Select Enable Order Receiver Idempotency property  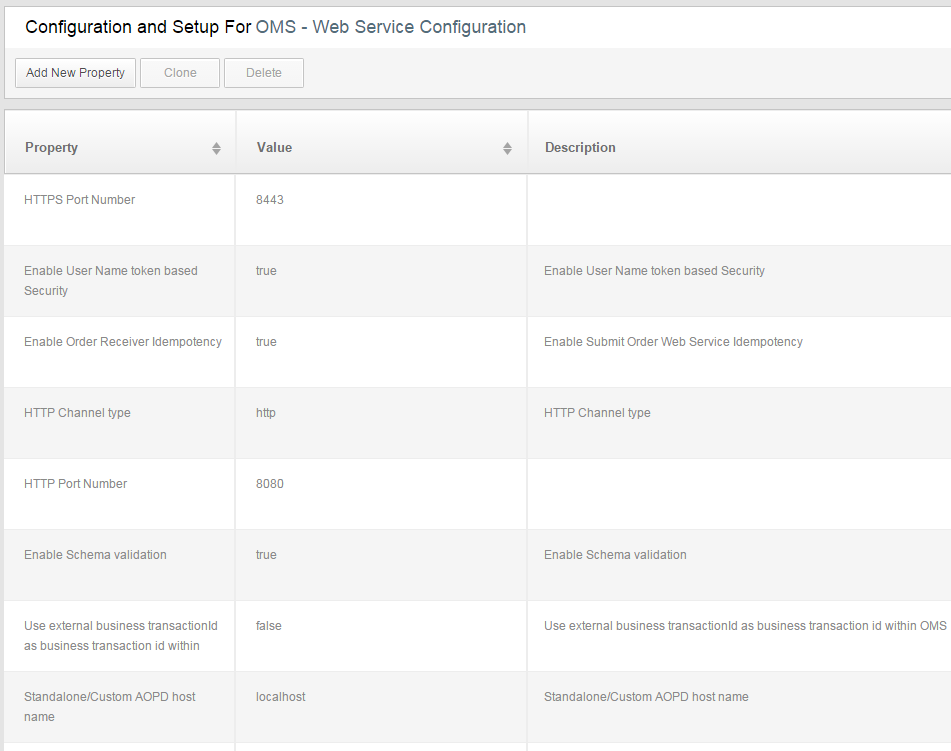pyautogui.click(x=123, y=342)
